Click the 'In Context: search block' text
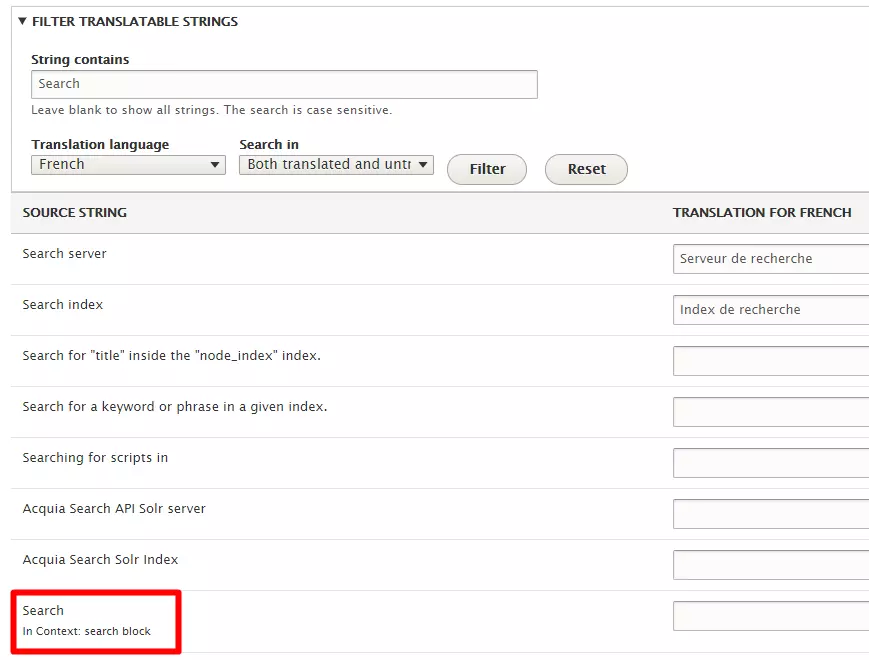Viewport: 869px width, 660px height. (x=87, y=632)
